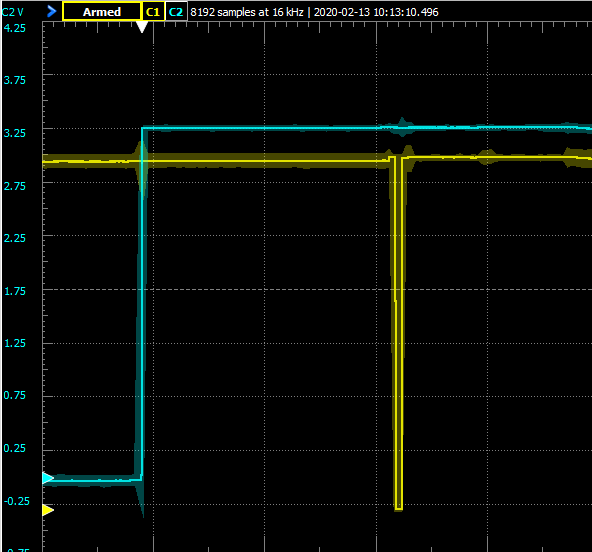Click the 0.25 vertical axis value
Viewport: 592px width, 552px height.
(14, 448)
